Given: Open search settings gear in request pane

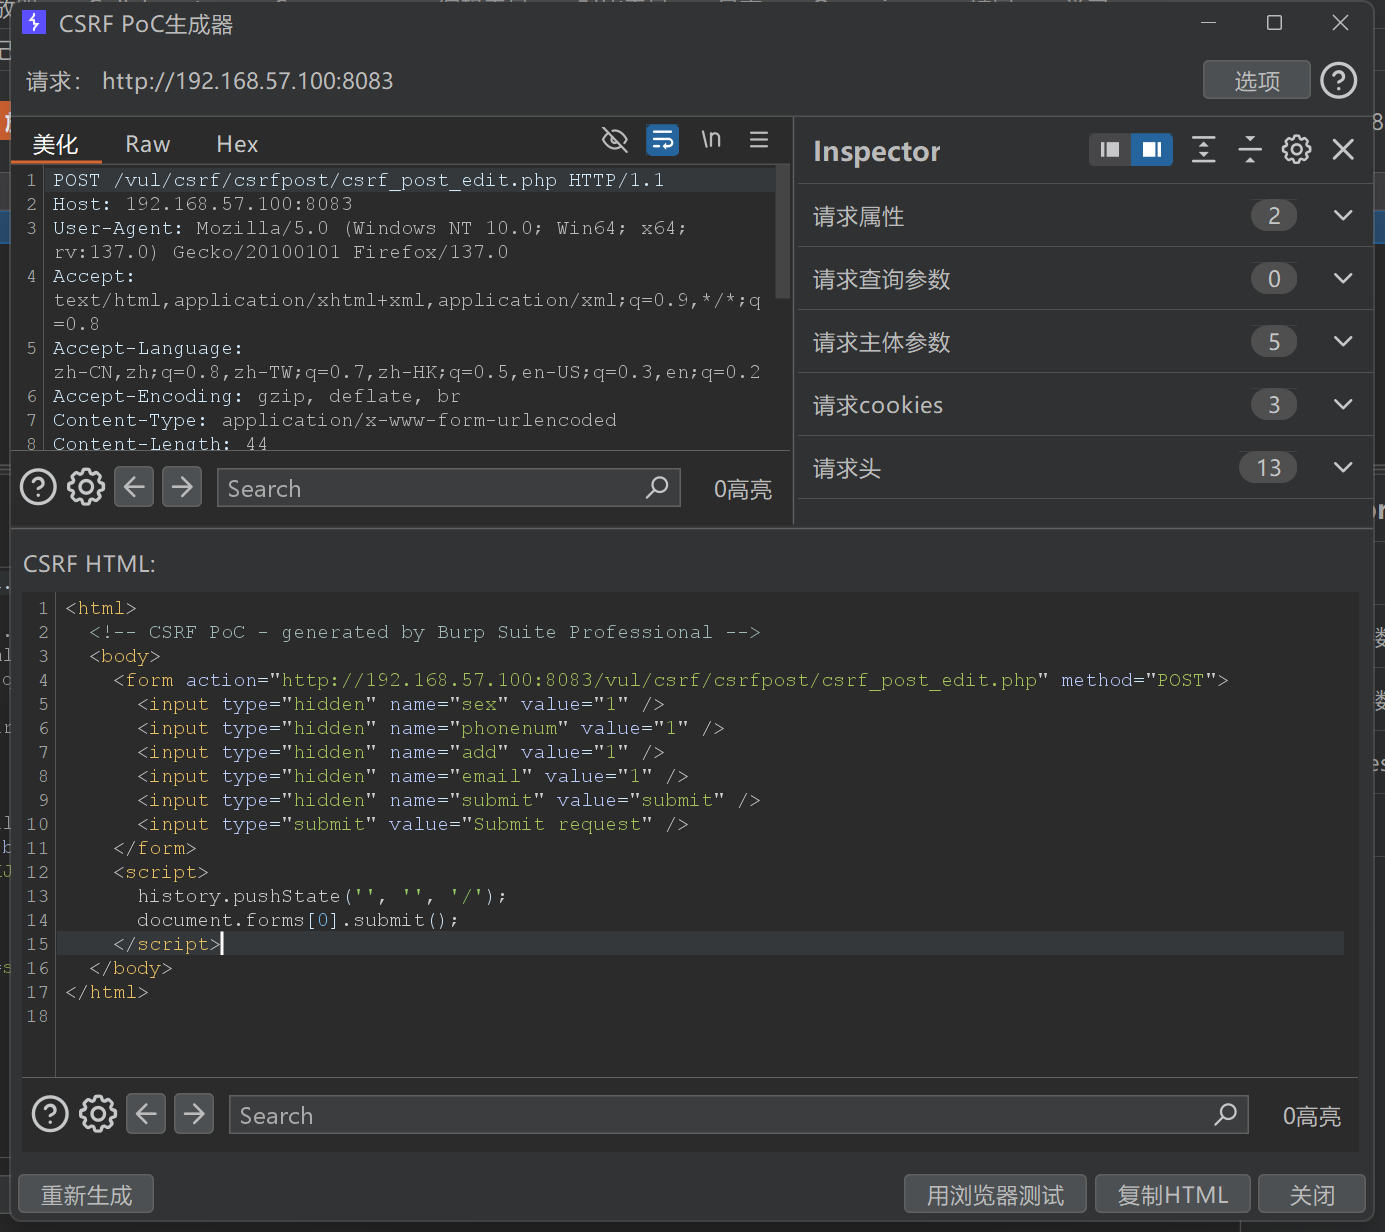Looking at the screenshot, I should click(x=86, y=488).
